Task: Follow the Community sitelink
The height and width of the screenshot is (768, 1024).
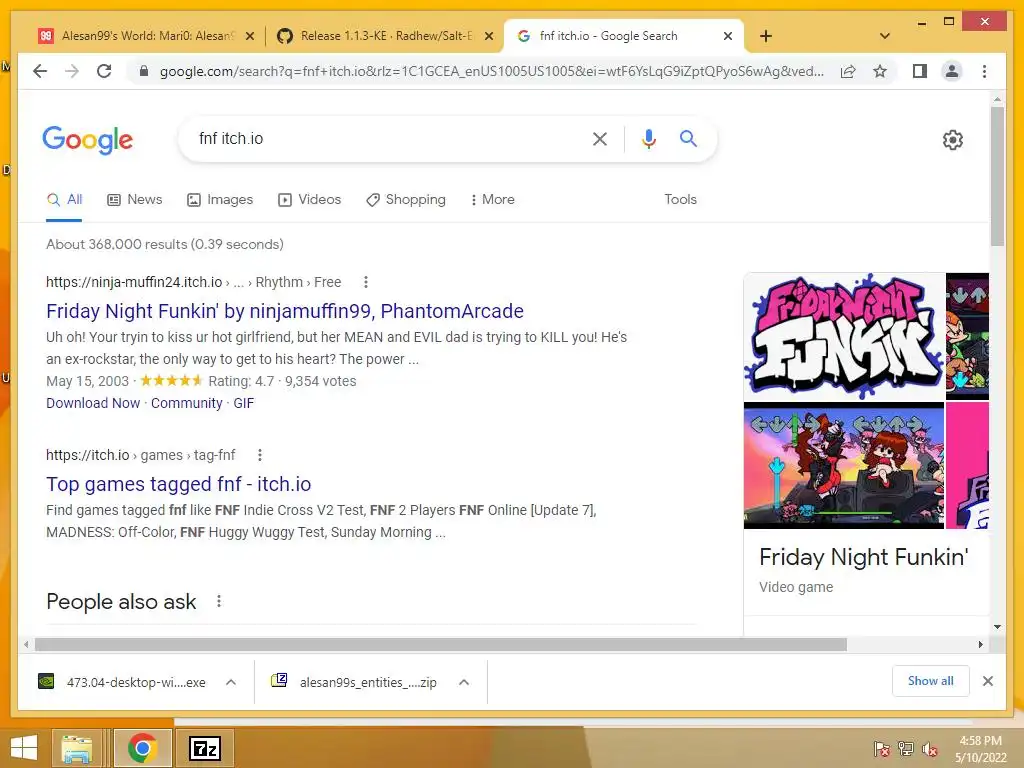Action: tap(187, 403)
